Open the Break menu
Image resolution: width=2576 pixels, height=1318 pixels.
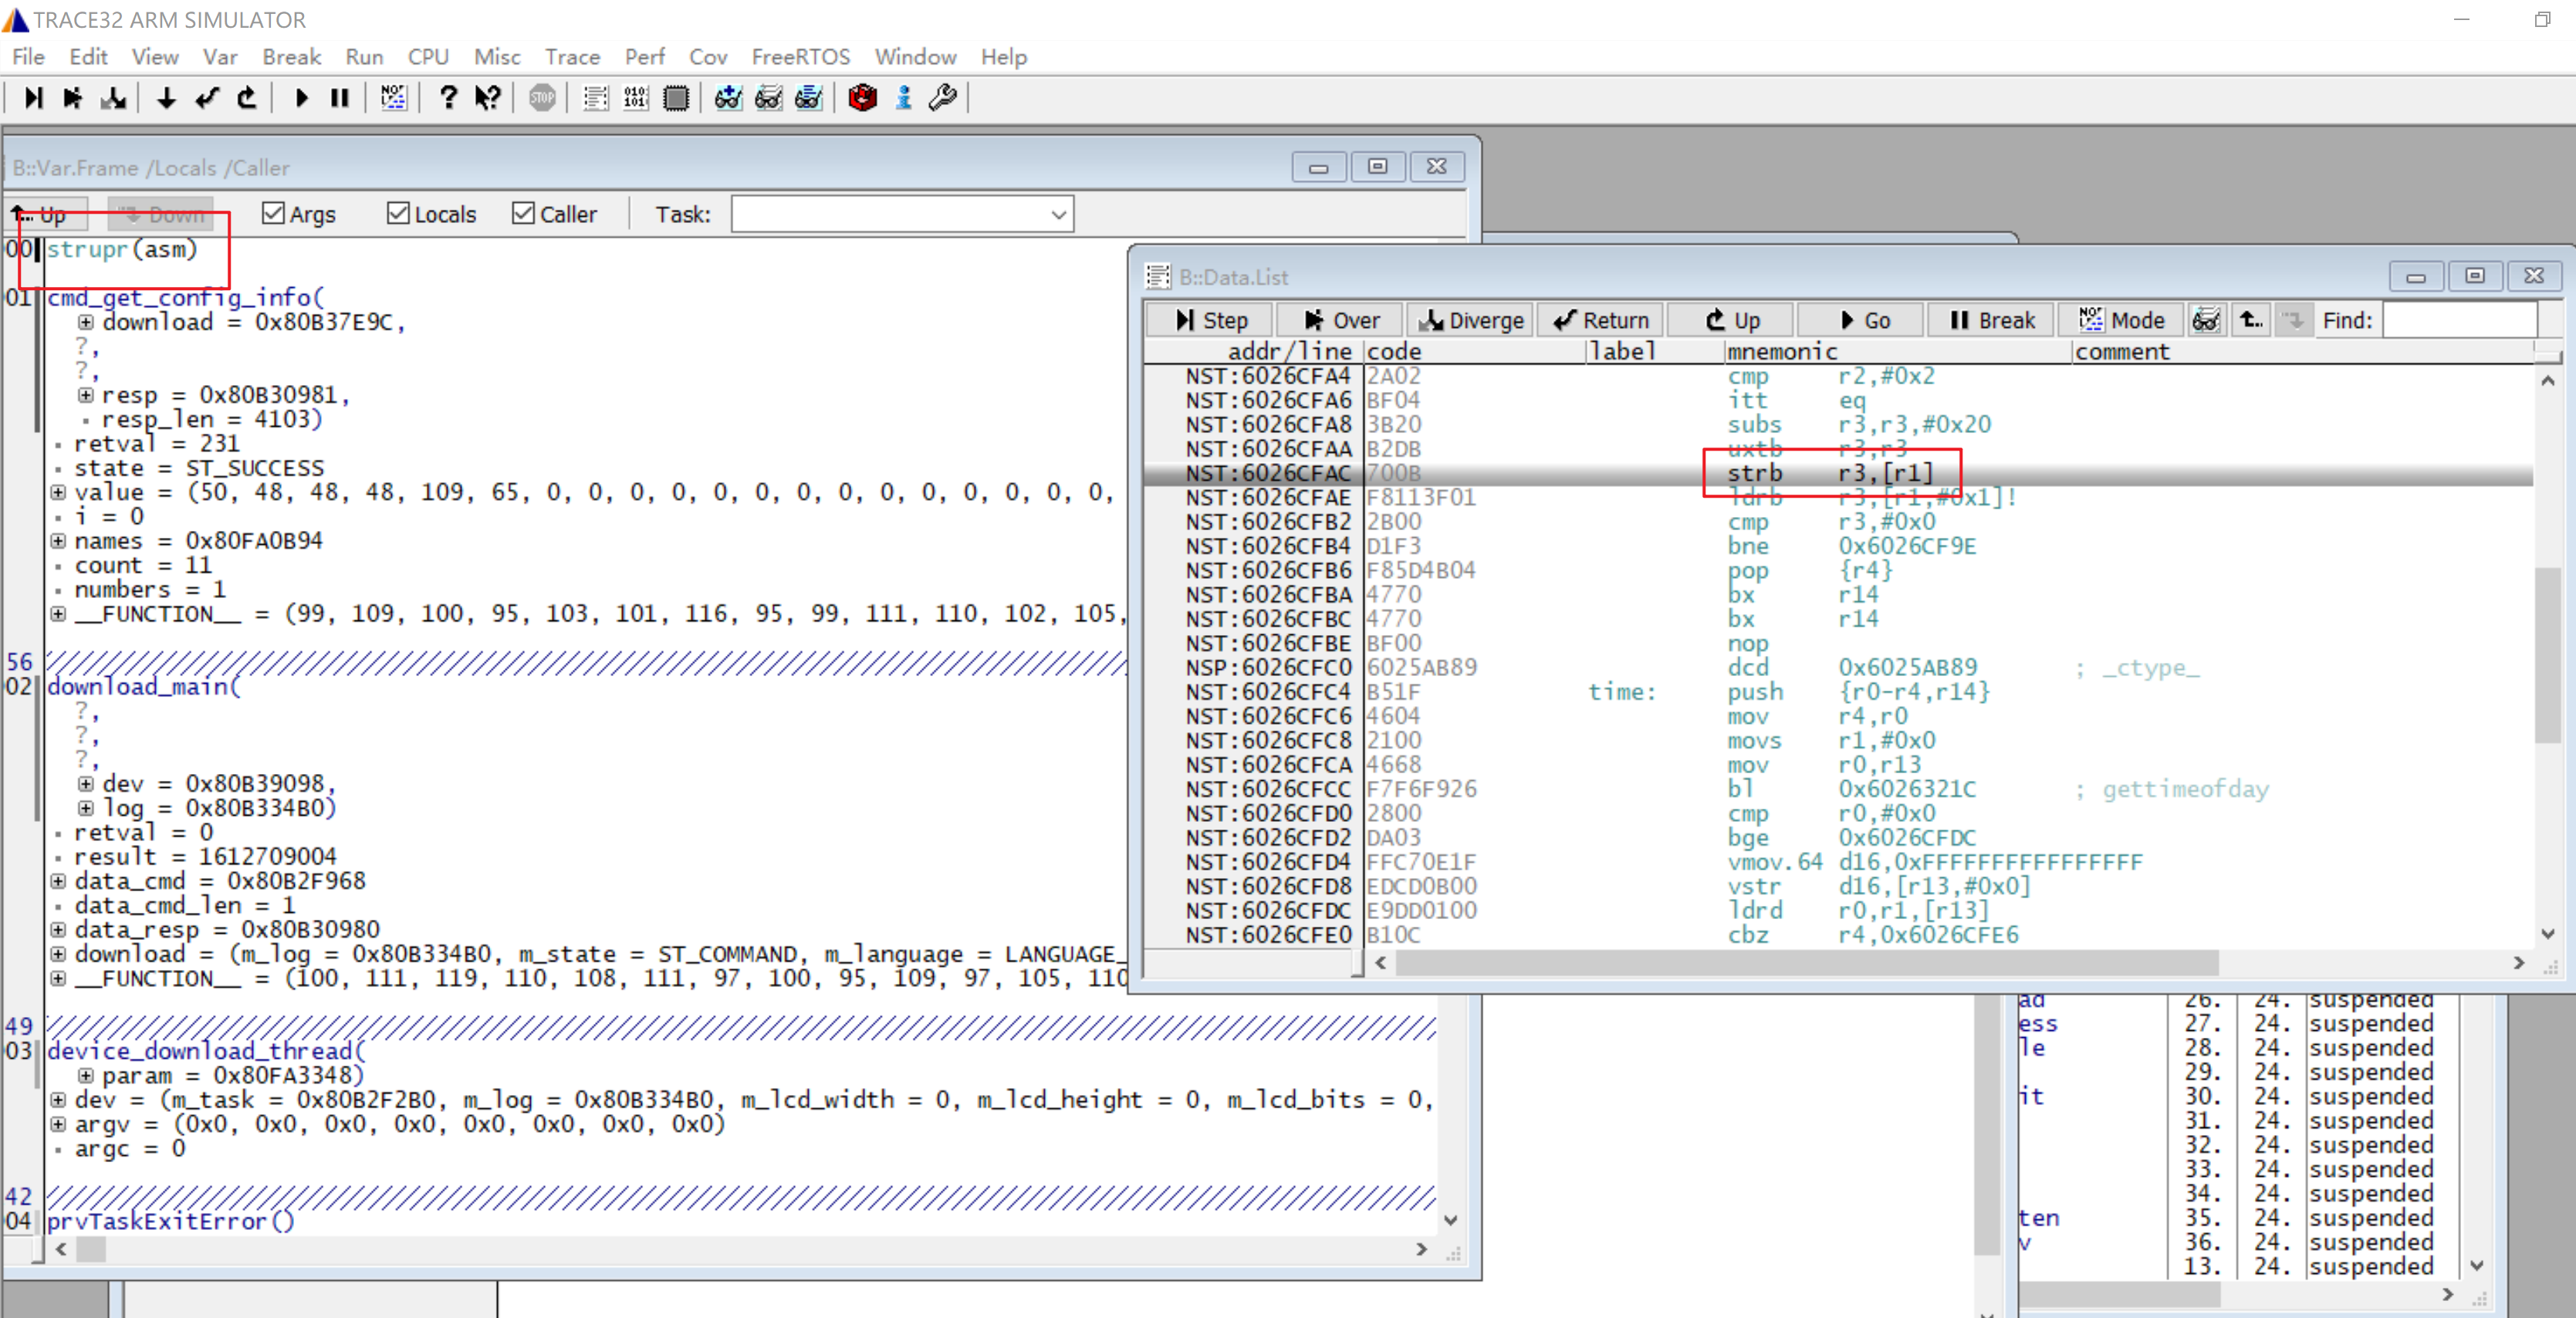291,57
